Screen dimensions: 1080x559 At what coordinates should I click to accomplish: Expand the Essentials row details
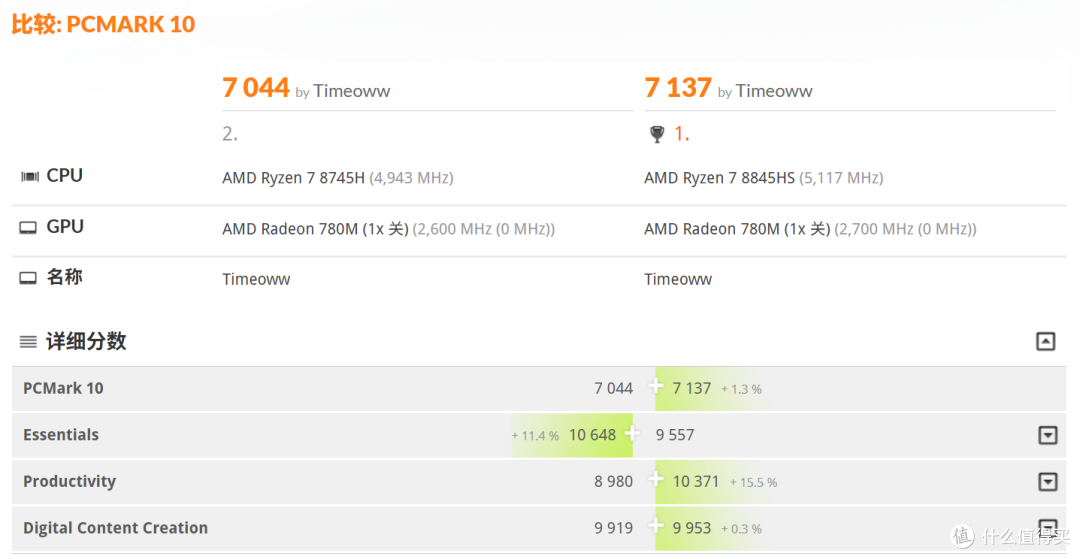(x=1047, y=435)
